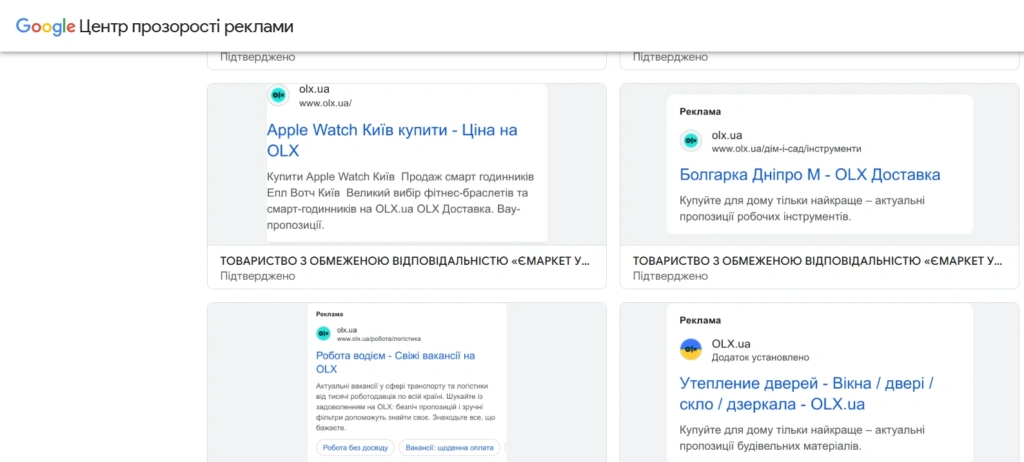Click the OLX.ua name in the Утепление дверей ad

[x=731, y=344]
